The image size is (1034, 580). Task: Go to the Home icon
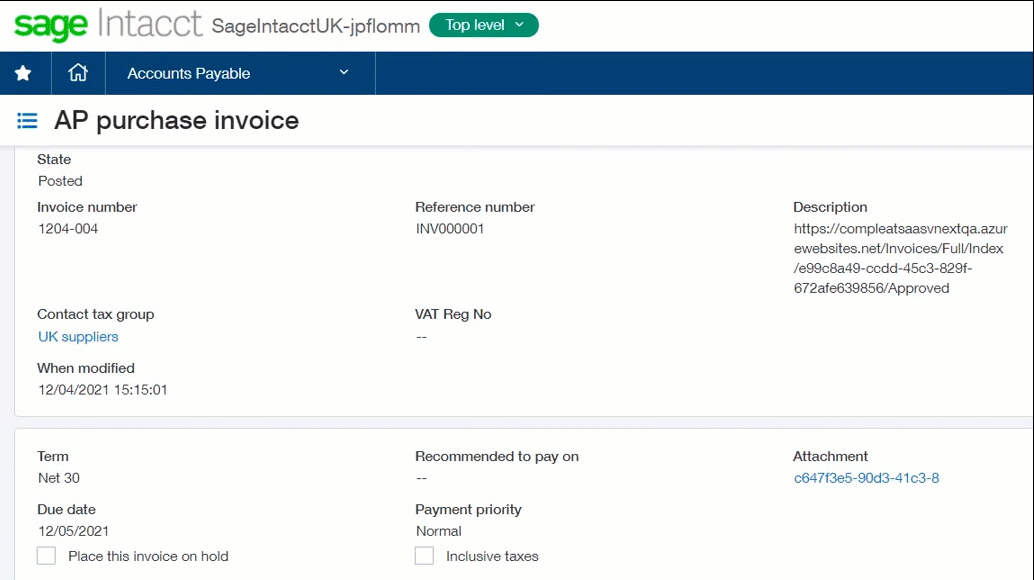click(x=78, y=72)
